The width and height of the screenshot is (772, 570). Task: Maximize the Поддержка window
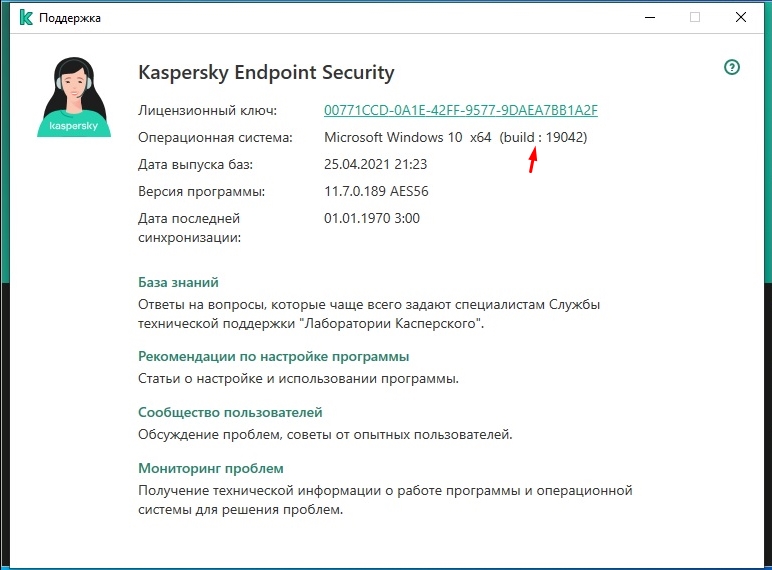(x=695, y=18)
